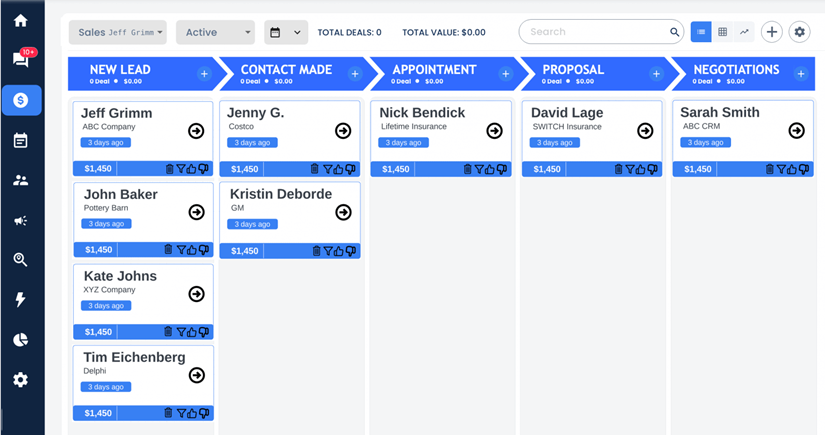Open the pie chart reports icon
The height and width of the screenshot is (435, 825).
point(20,340)
